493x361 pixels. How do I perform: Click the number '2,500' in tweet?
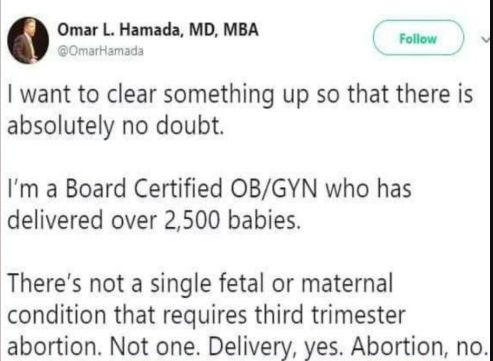192,221
